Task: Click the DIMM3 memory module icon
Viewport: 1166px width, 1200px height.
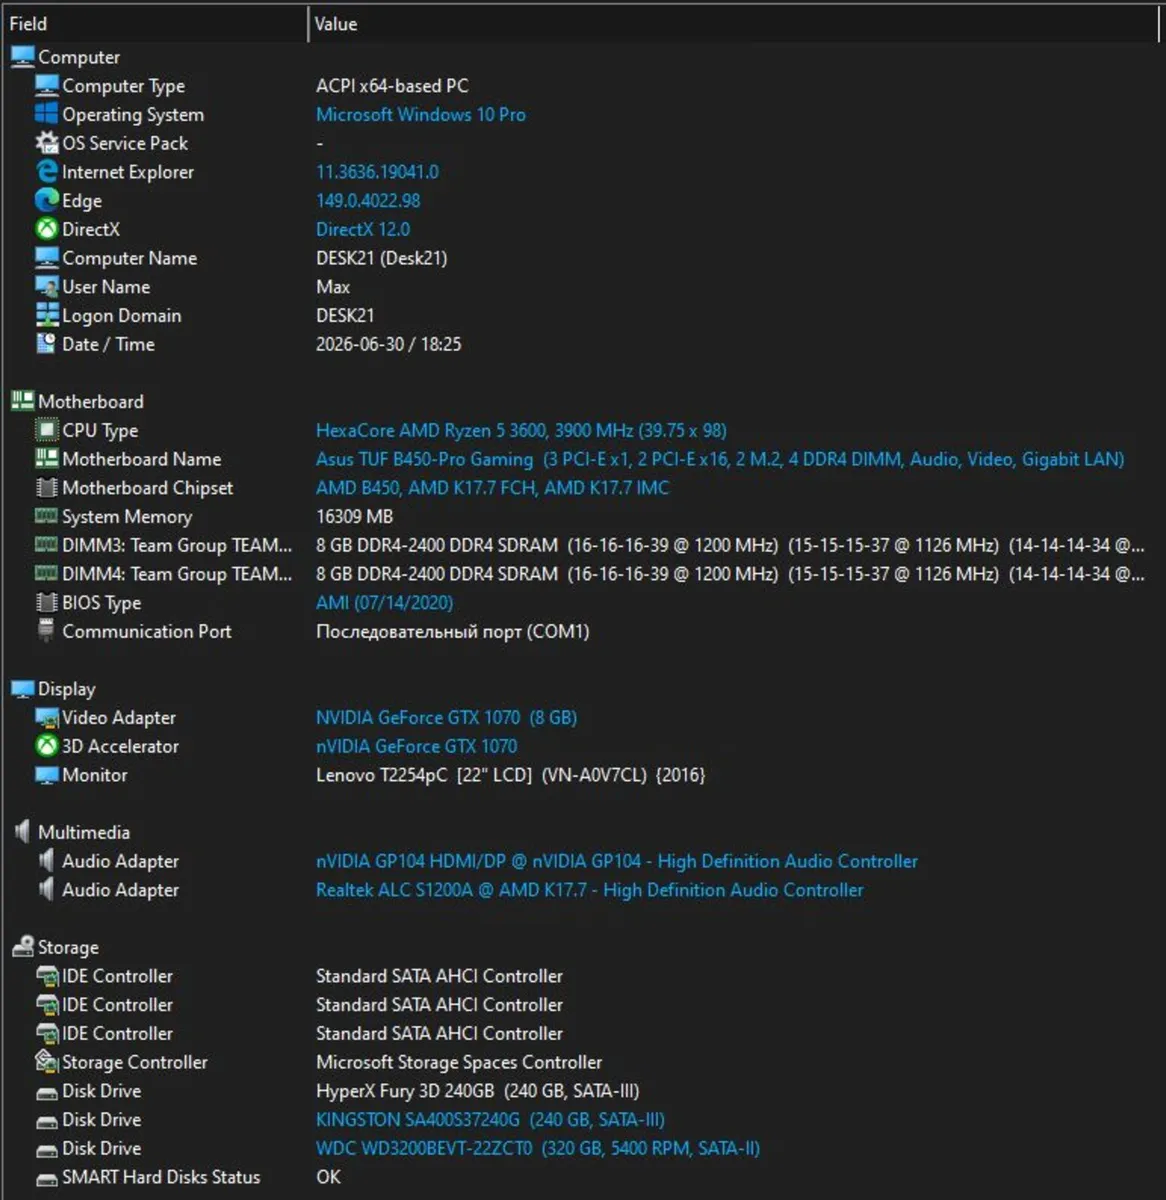Action: (46, 545)
